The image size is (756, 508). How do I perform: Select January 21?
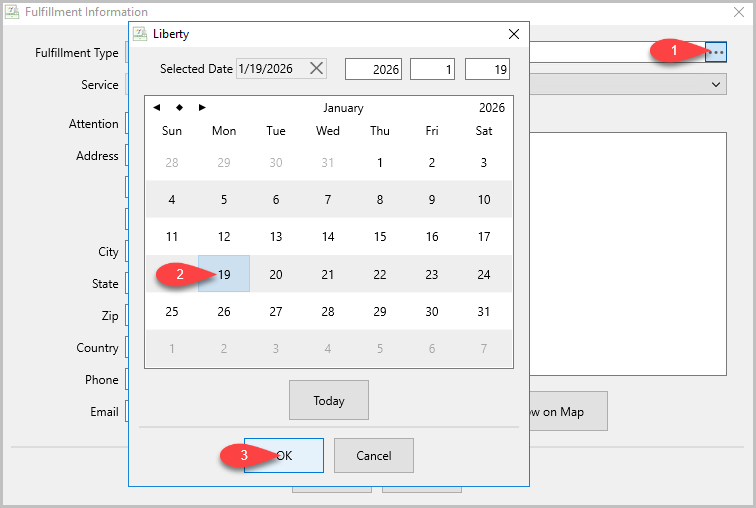328,274
